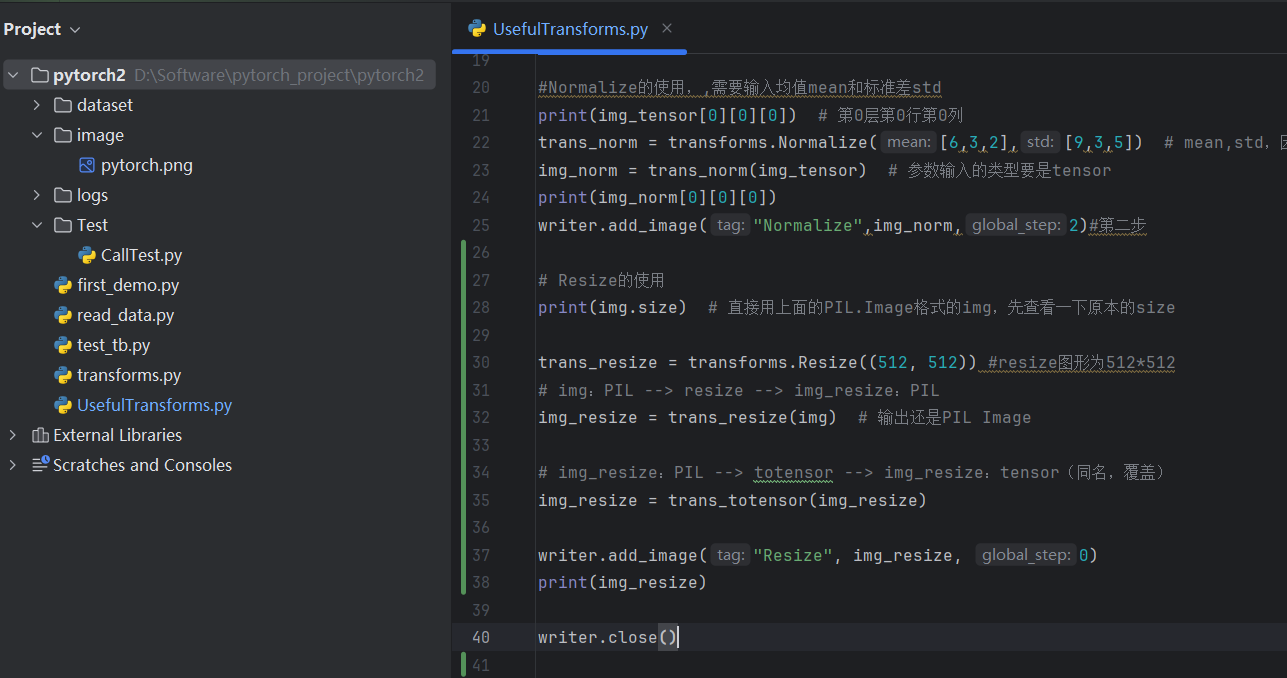The height and width of the screenshot is (678, 1287).
Task: Click the logs folder icon
Action: 64,195
